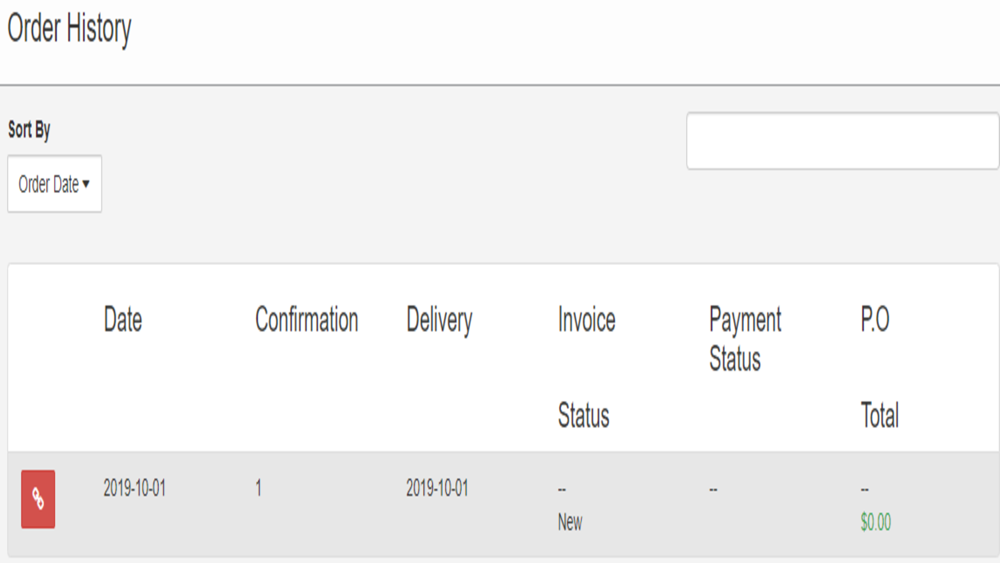Screen dimensions: 1000x563
Task: Click the Status column subheader
Action: (x=584, y=415)
